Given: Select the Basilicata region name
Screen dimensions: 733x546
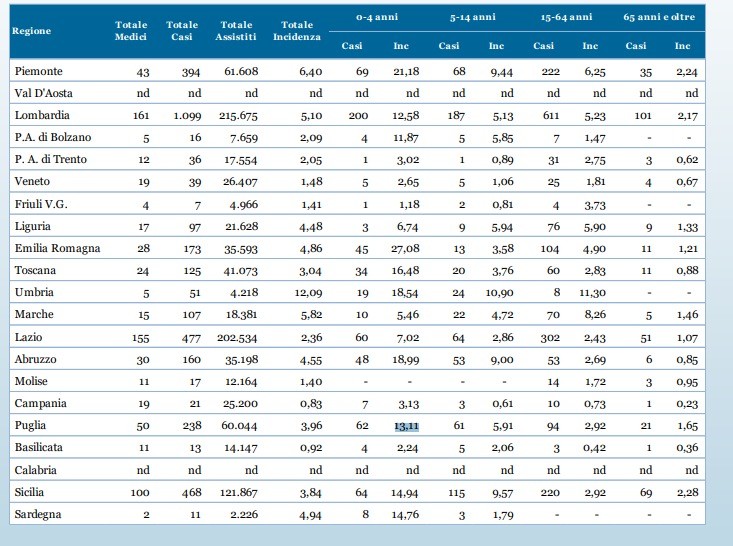Looking at the screenshot, I should (x=38, y=447).
